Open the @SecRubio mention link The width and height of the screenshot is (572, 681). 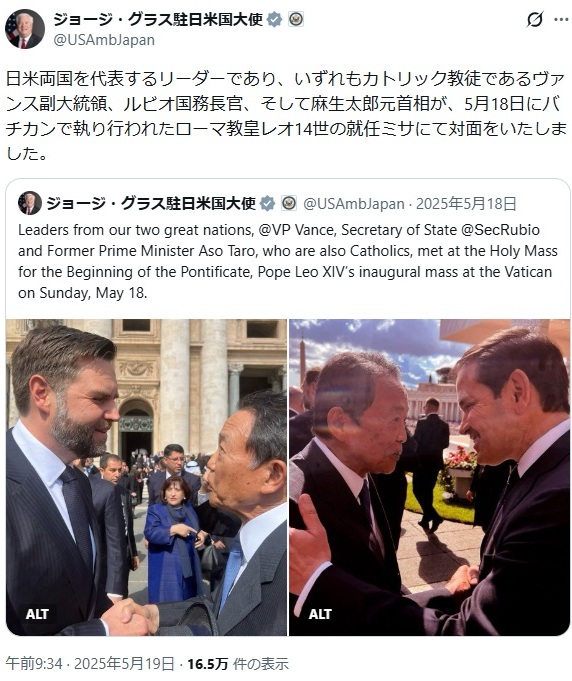click(500, 230)
